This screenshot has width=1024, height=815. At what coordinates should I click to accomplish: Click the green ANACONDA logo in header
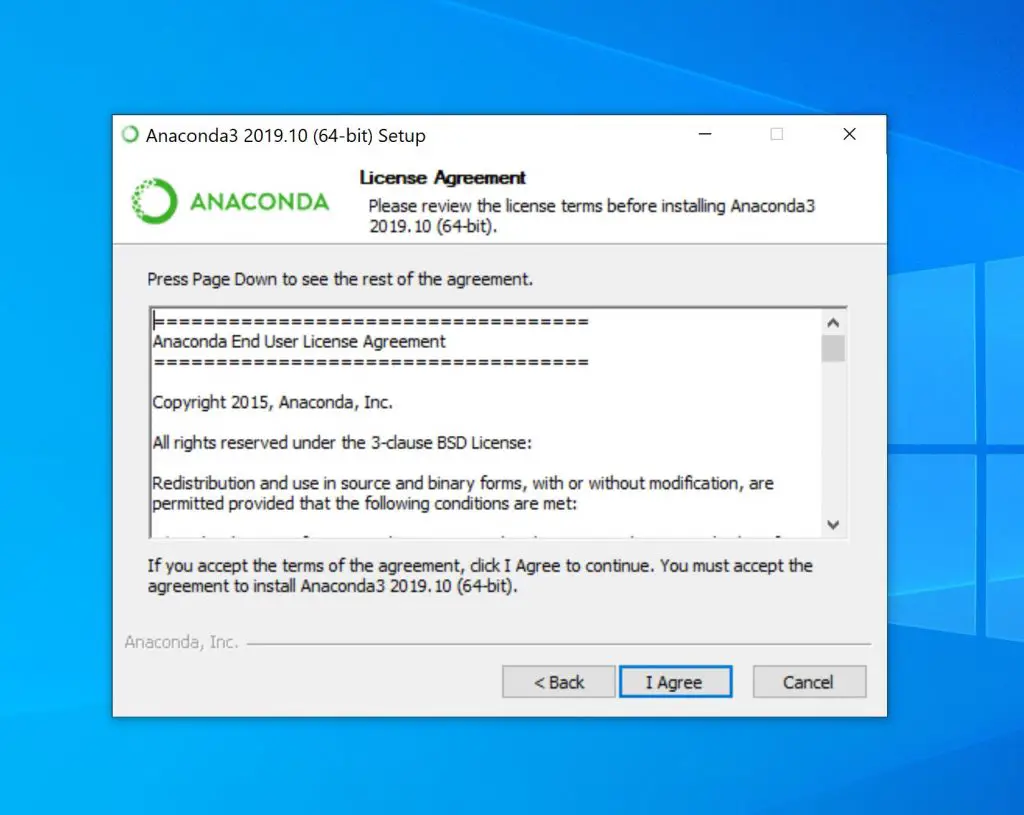[x=231, y=201]
